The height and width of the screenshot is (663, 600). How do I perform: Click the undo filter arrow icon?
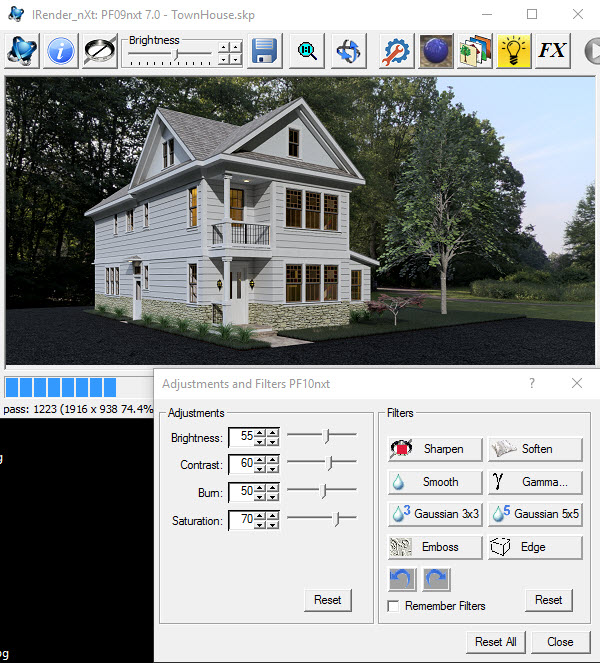coord(401,579)
